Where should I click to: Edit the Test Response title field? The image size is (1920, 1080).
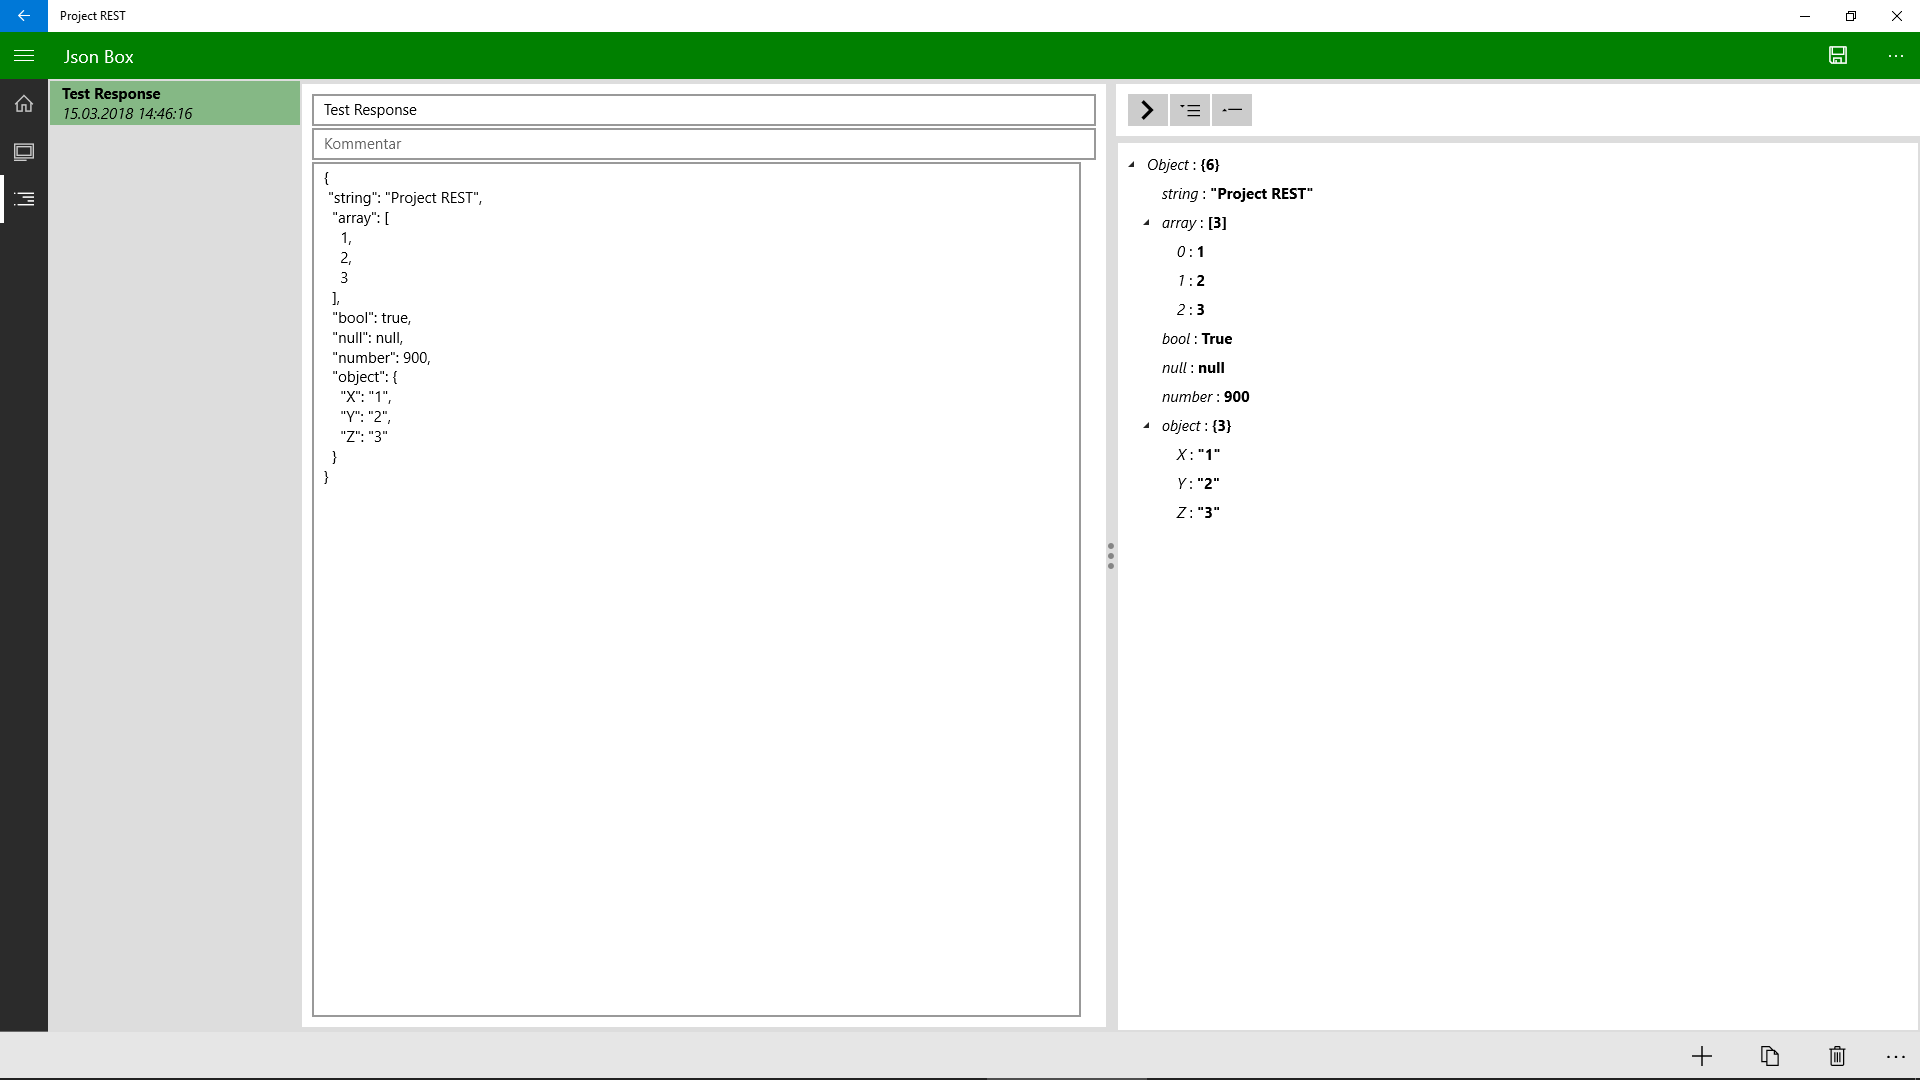pos(704,110)
